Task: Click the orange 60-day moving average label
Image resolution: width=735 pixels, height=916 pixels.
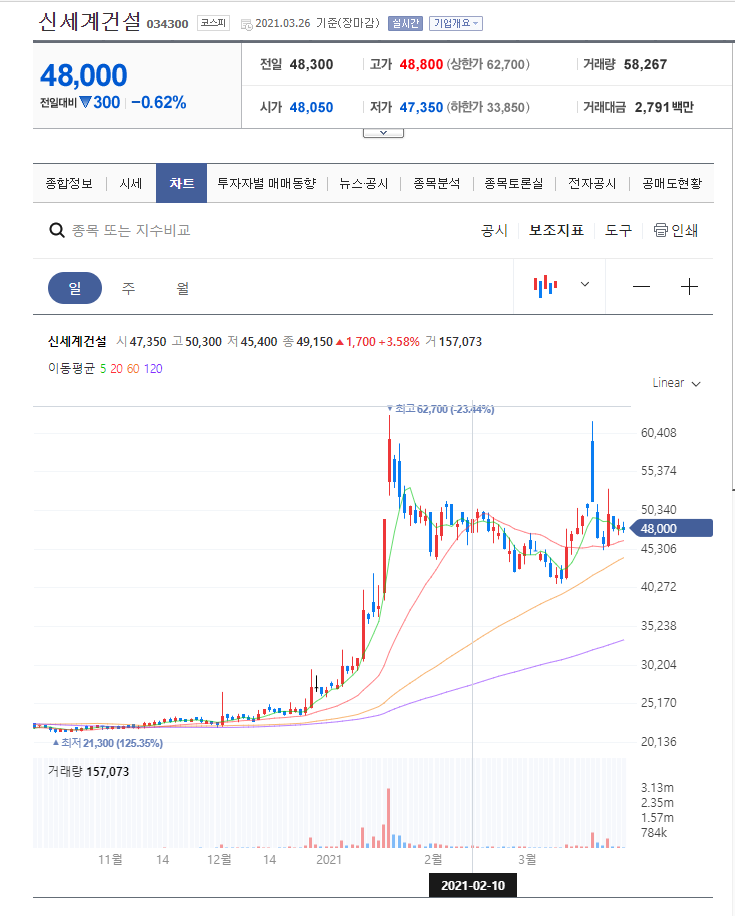Action: (133, 369)
